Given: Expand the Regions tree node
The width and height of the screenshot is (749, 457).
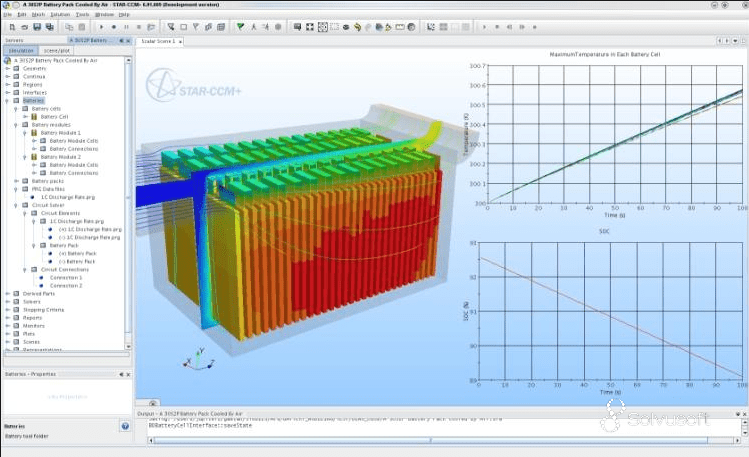Looking at the screenshot, I should pyautogui.click(x=8, y=85).
